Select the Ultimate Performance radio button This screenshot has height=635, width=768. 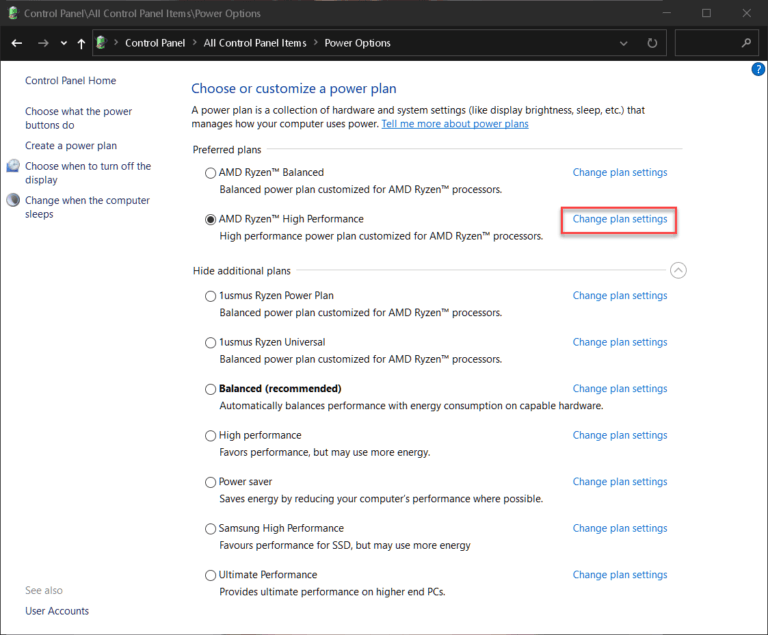coord(210,575)
